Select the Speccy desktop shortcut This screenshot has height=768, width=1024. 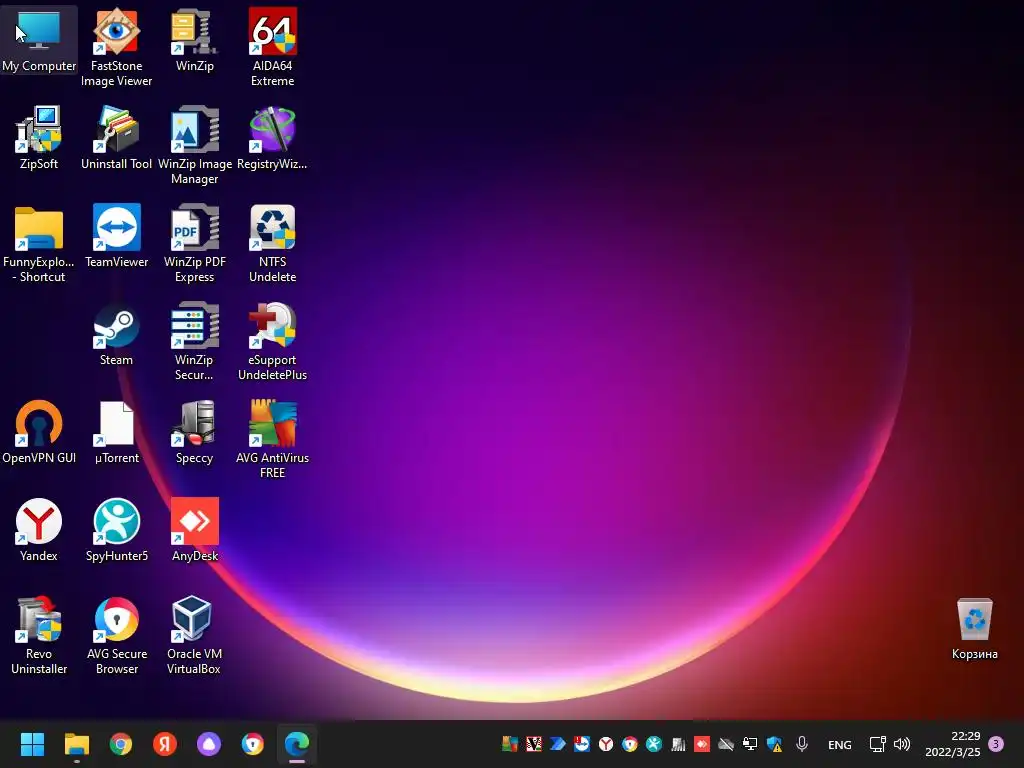(x=195, y=432)
